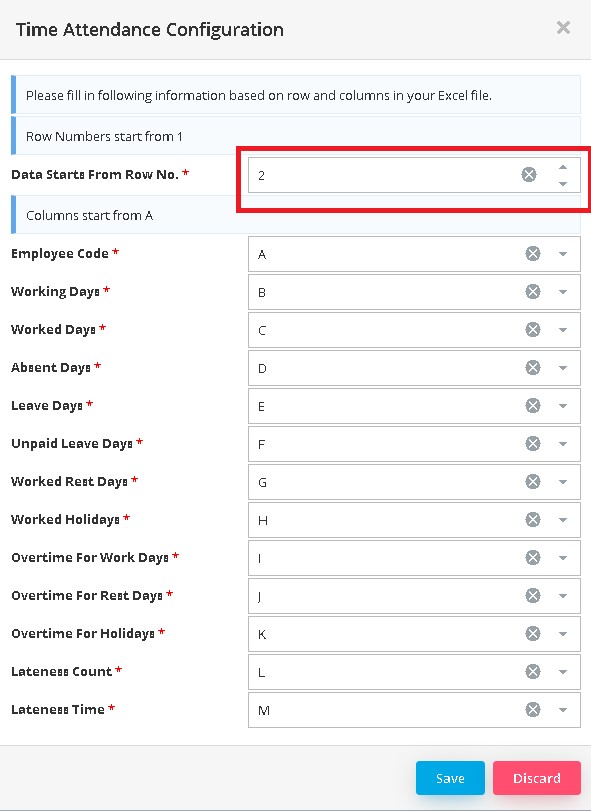
Task: Open the Worked Rest Days dropdown
Action: point(563,482)
